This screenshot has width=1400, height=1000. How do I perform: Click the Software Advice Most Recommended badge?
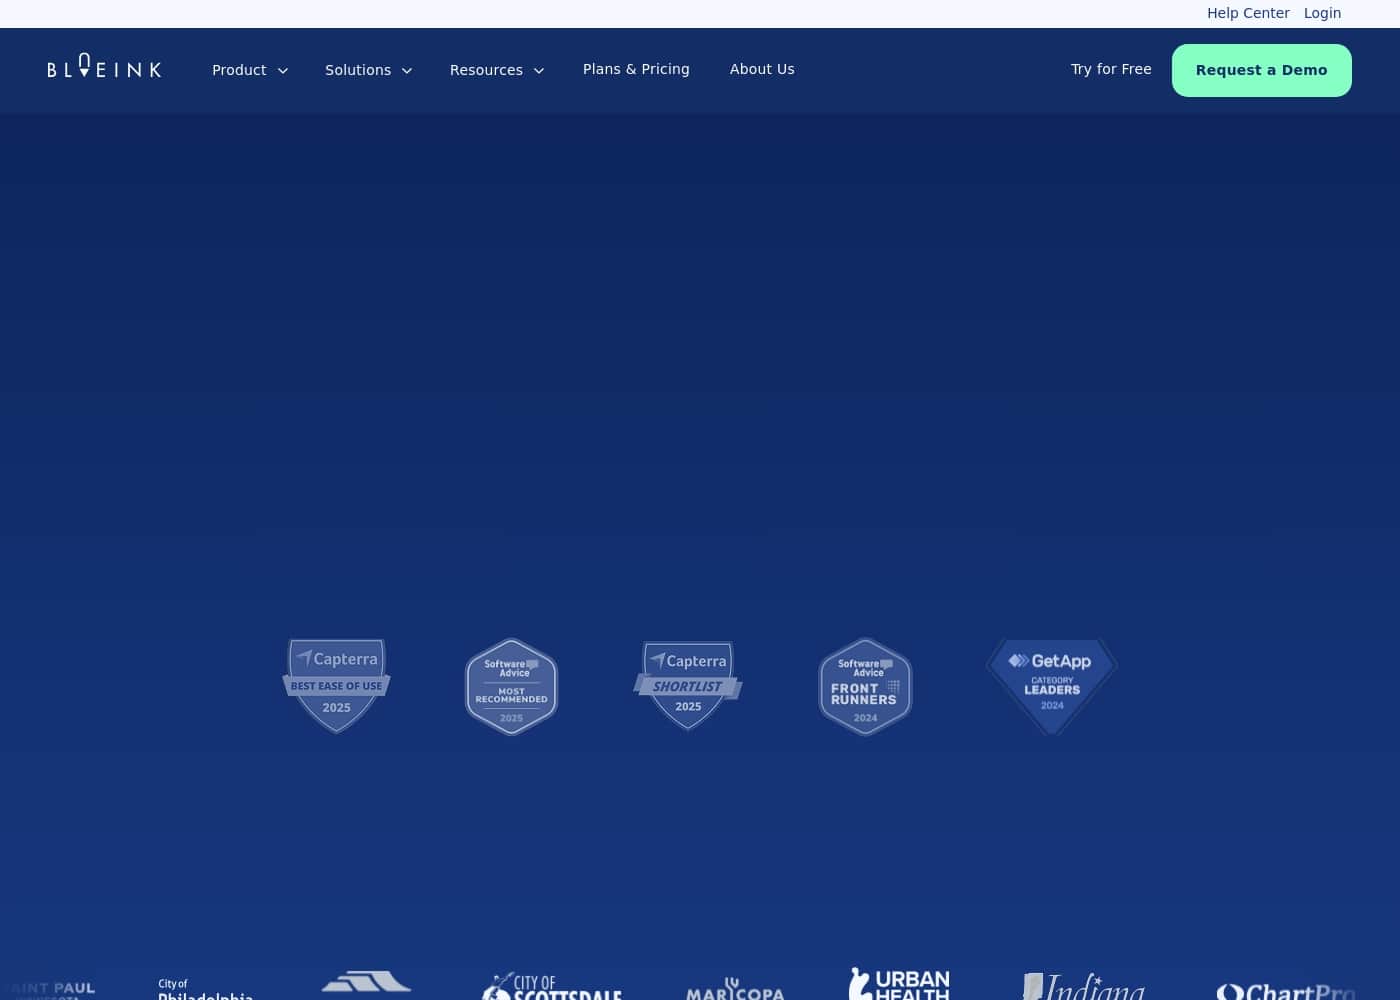point(511,687)
